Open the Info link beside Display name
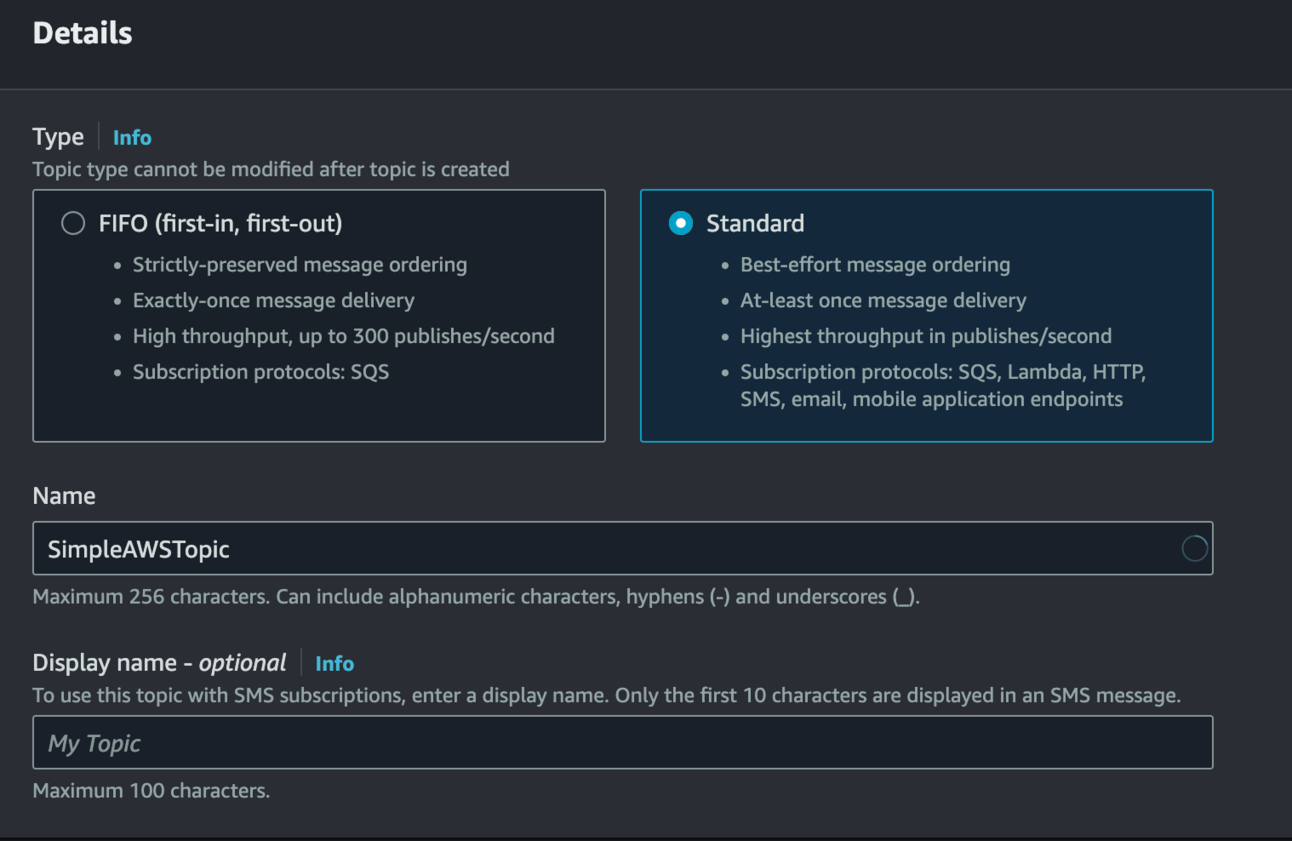Screen dimensions: 1292x841 [x=334, y=664]
